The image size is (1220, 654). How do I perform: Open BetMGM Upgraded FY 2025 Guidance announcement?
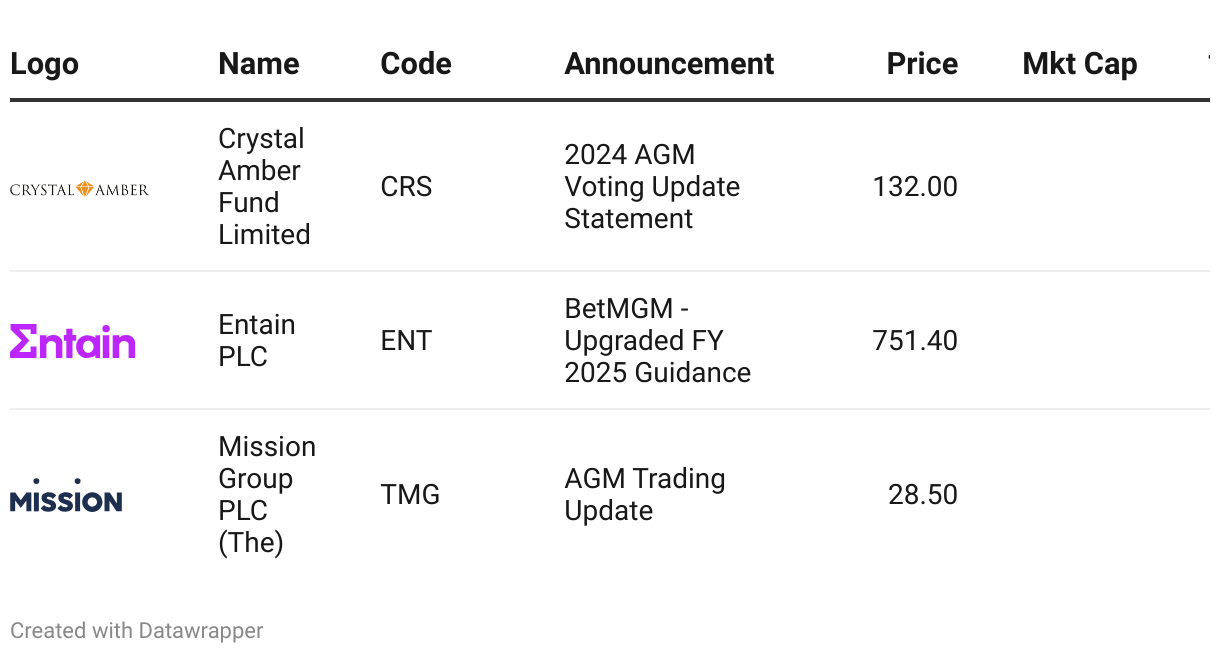click(656, 341)
